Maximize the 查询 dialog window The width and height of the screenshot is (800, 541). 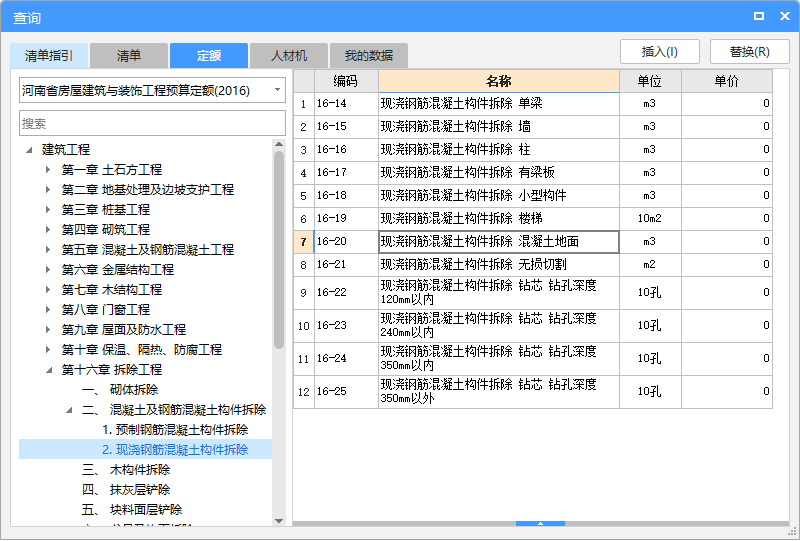[x=759, y=16]
